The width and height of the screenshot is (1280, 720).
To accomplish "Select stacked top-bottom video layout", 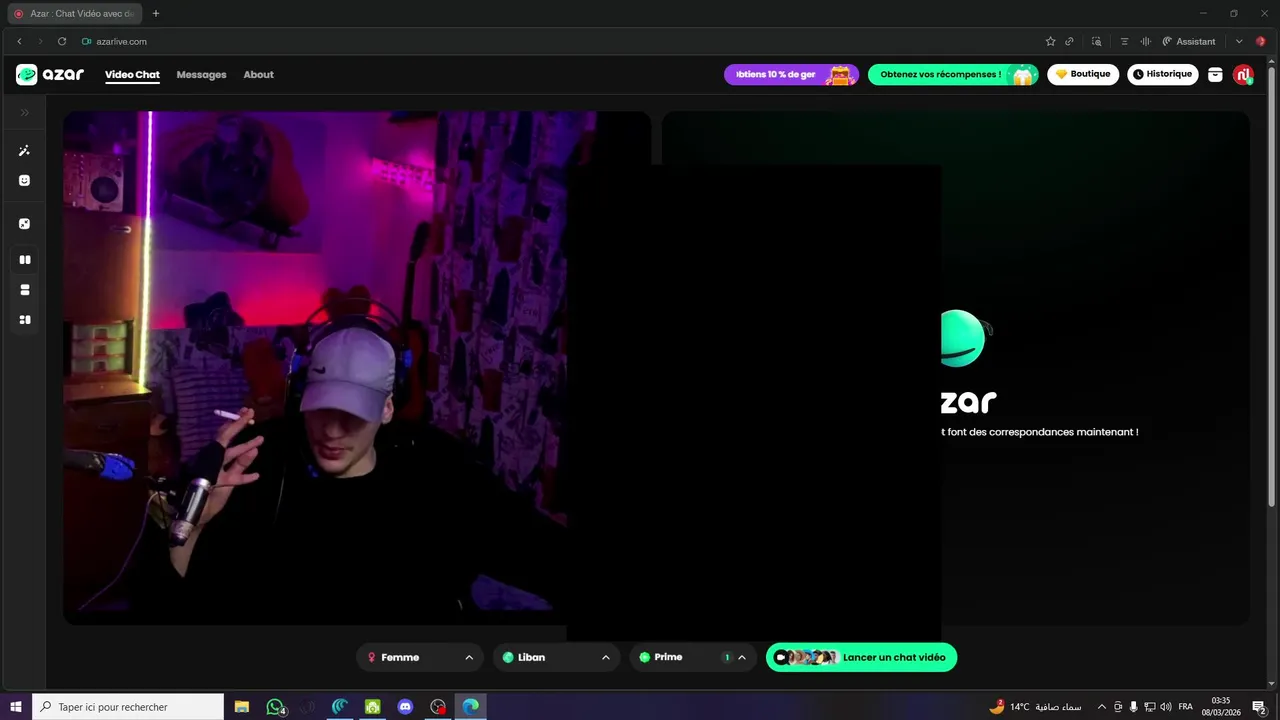I will pos(25,290).
